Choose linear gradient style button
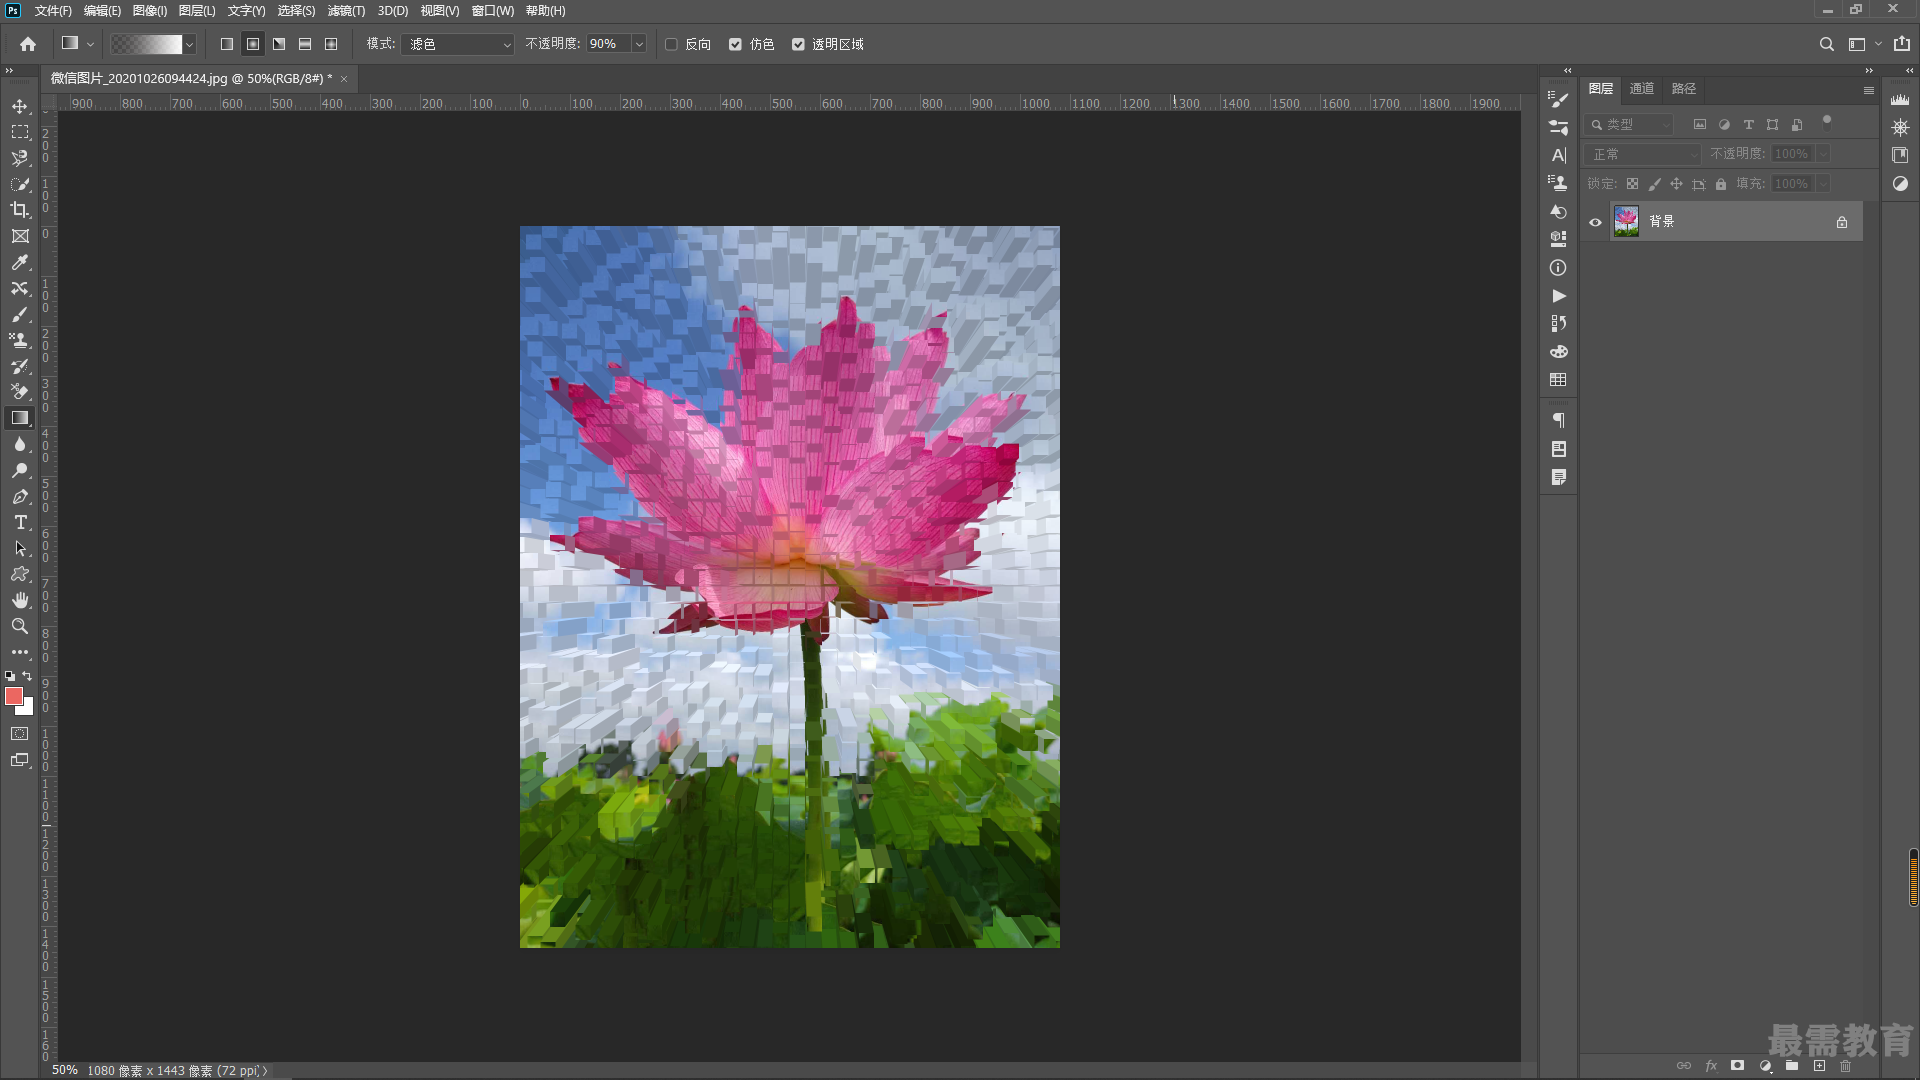Viewport: 1920px width, 1080px height. (227, 44)
